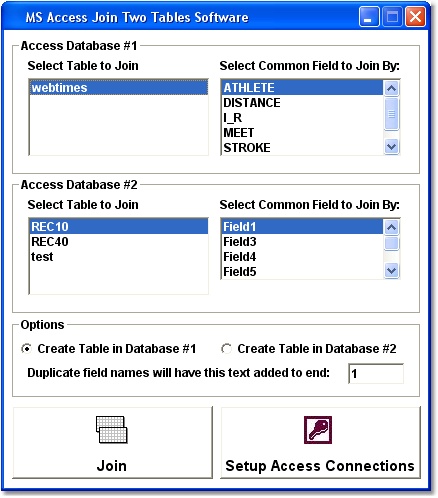Viewport: 438px width, 498px height.
Task: Choose DISTANCE as common field
Action: 302,103
